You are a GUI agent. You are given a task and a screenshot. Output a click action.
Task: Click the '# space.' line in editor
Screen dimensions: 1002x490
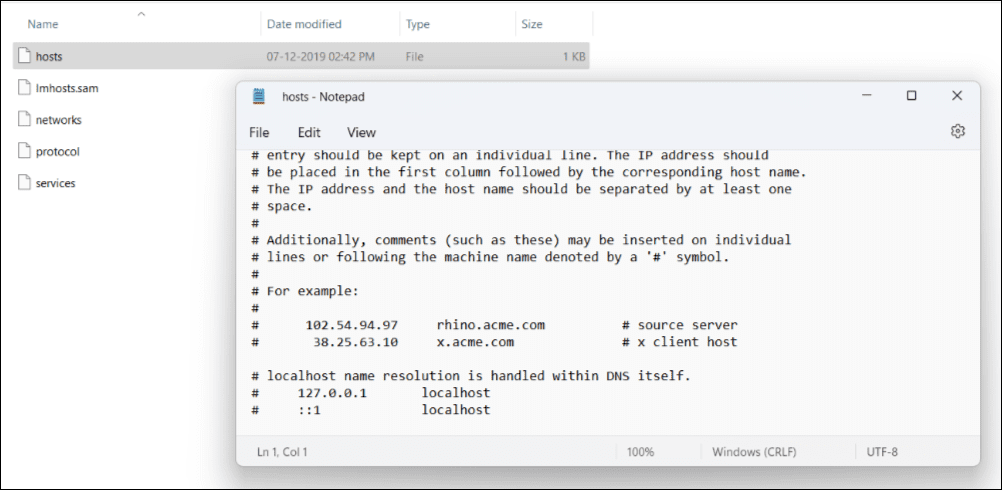click(282, 206)
